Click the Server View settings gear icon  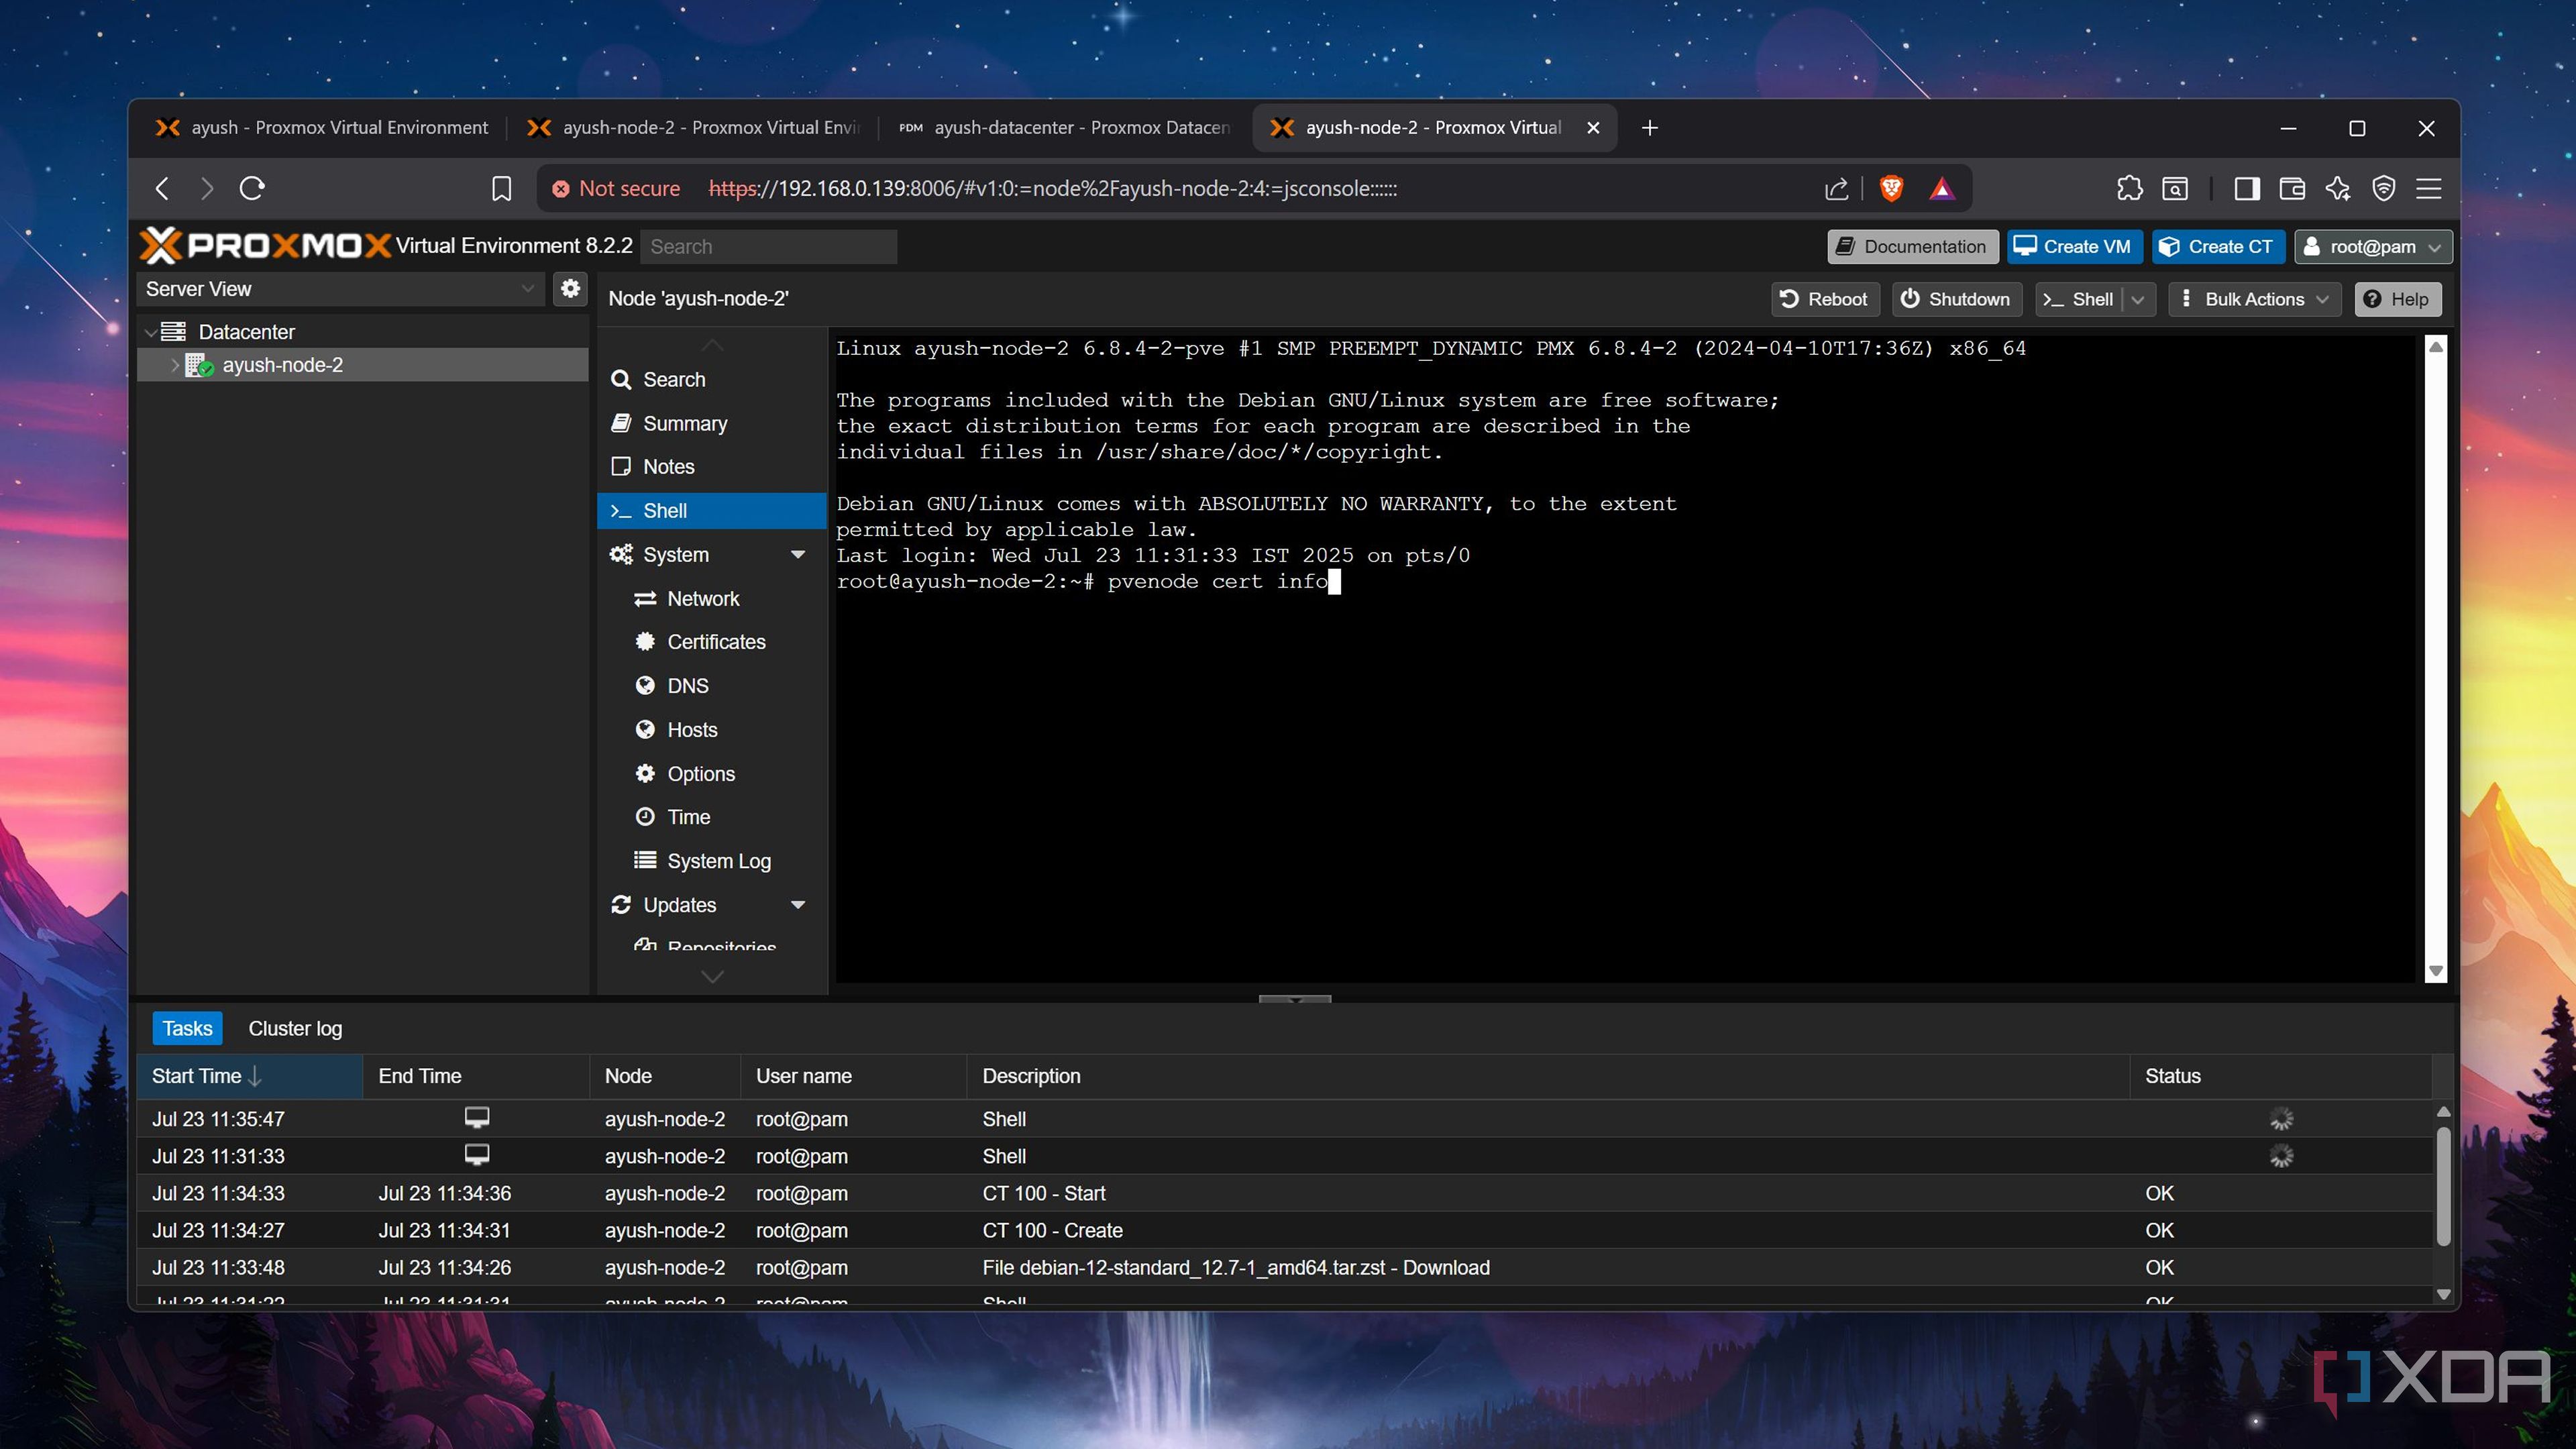tap(570, 289)
